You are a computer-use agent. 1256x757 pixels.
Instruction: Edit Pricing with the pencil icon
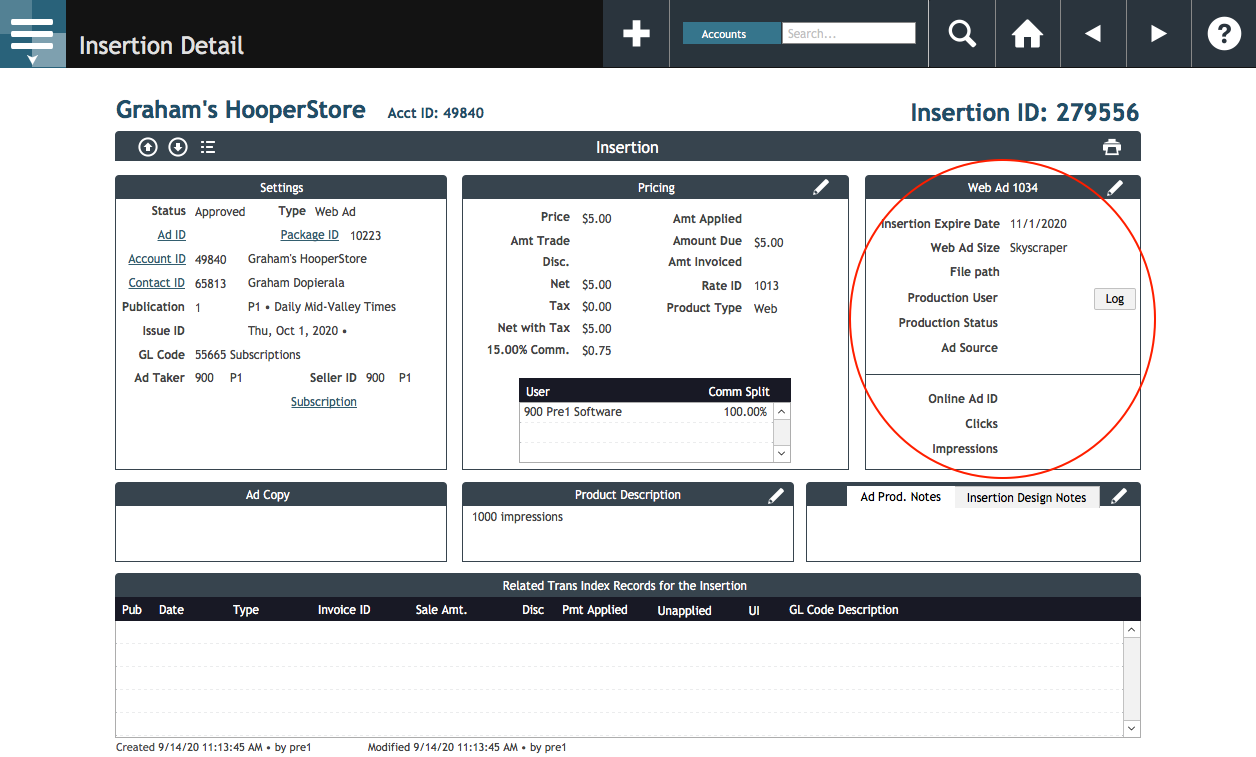[x=821, y=187]
